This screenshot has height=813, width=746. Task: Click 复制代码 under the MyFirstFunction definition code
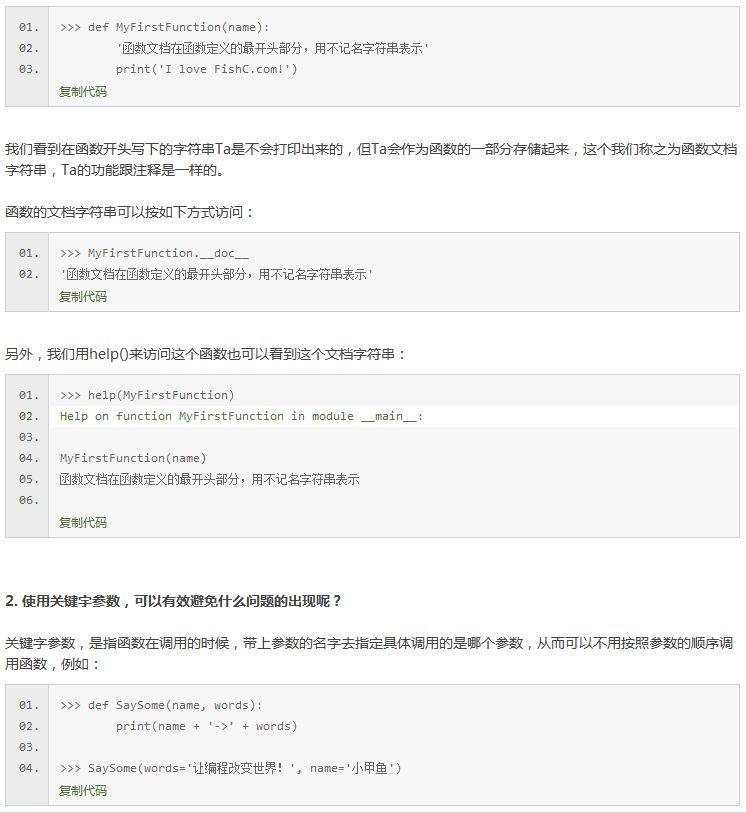[83, 92]
